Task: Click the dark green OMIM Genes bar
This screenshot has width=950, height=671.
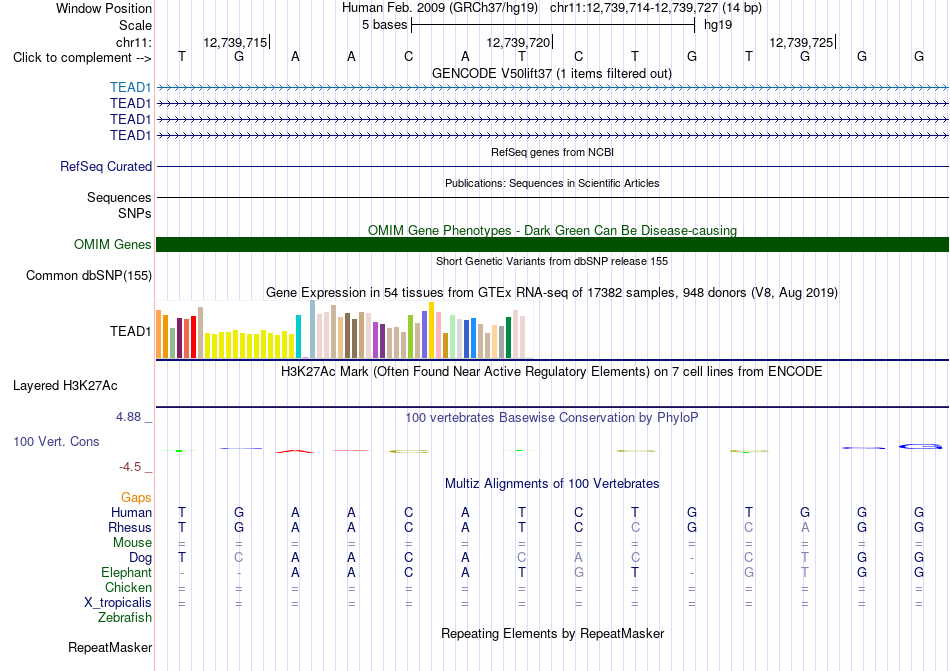Action: [x=553, y=245]
